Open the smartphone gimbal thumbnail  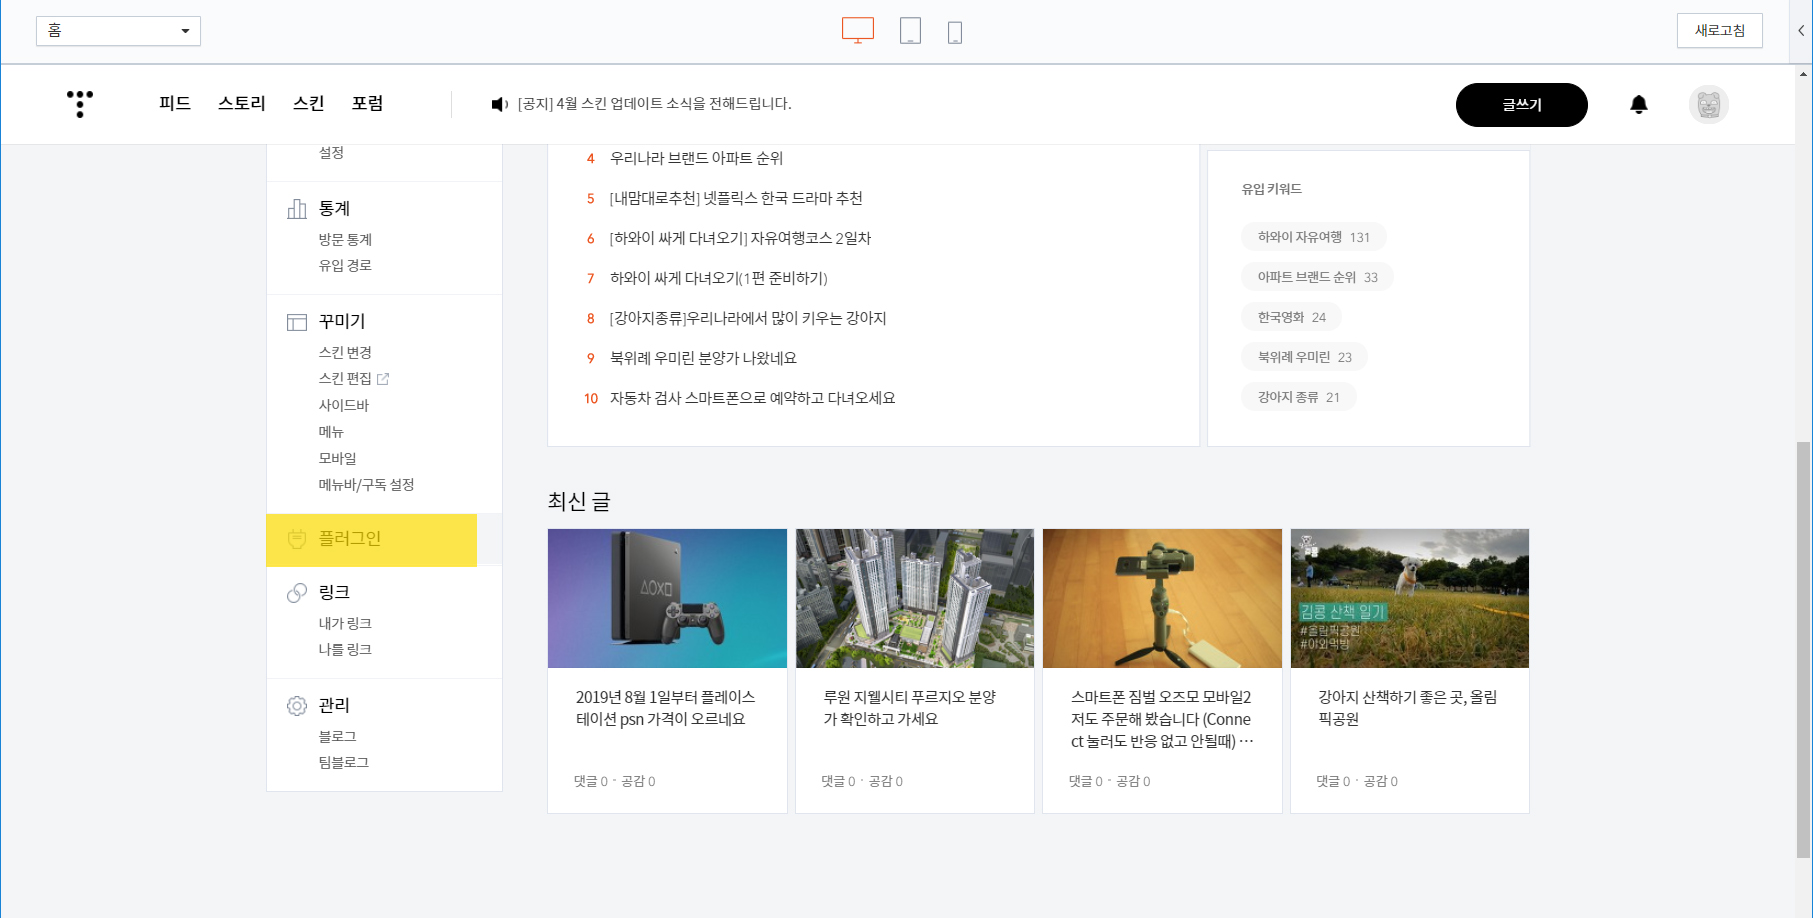point(1162,598)
